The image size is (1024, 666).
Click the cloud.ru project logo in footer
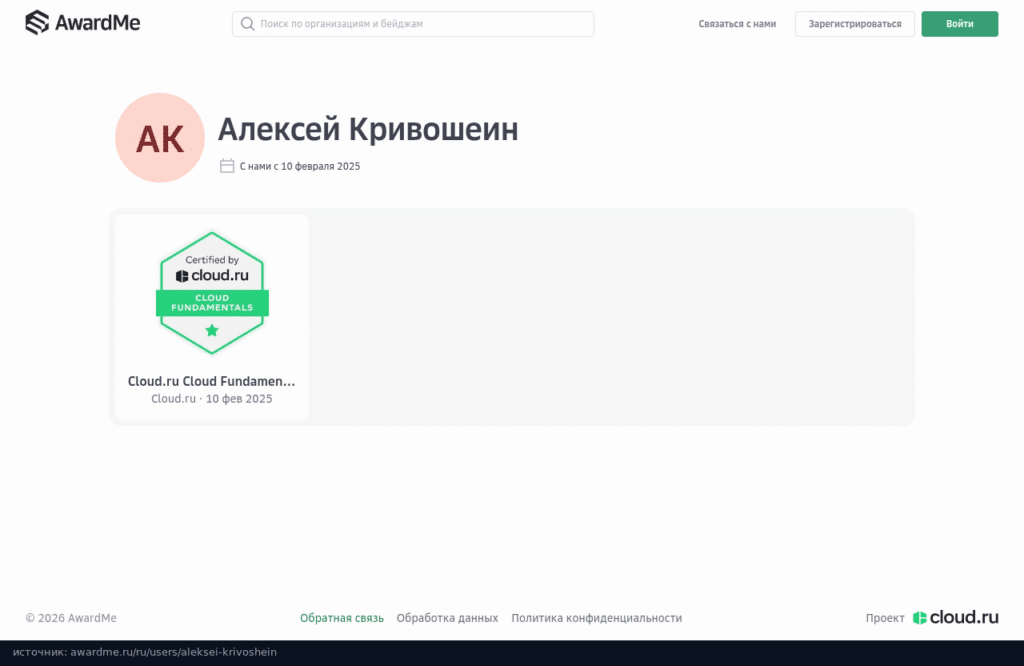tap(955, 617)
